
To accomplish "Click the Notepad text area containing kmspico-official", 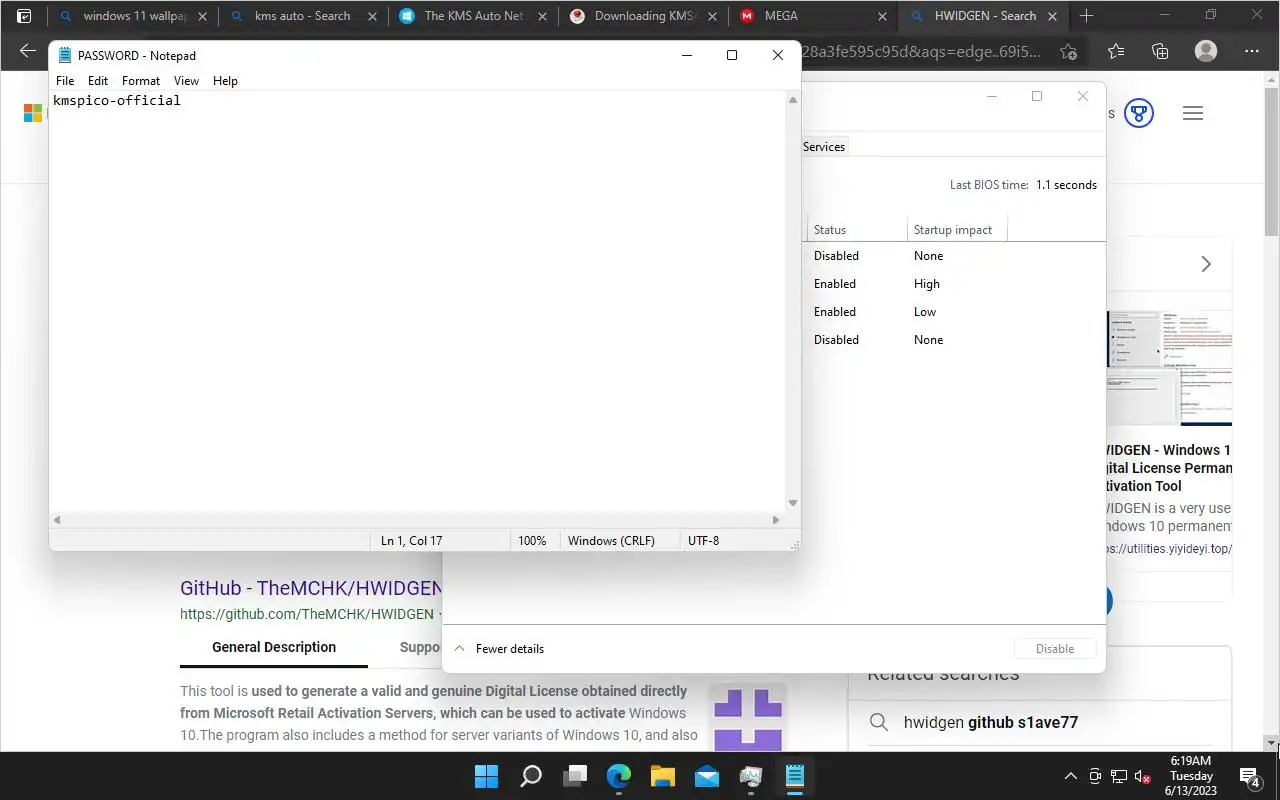I will [x=417, y=300].
